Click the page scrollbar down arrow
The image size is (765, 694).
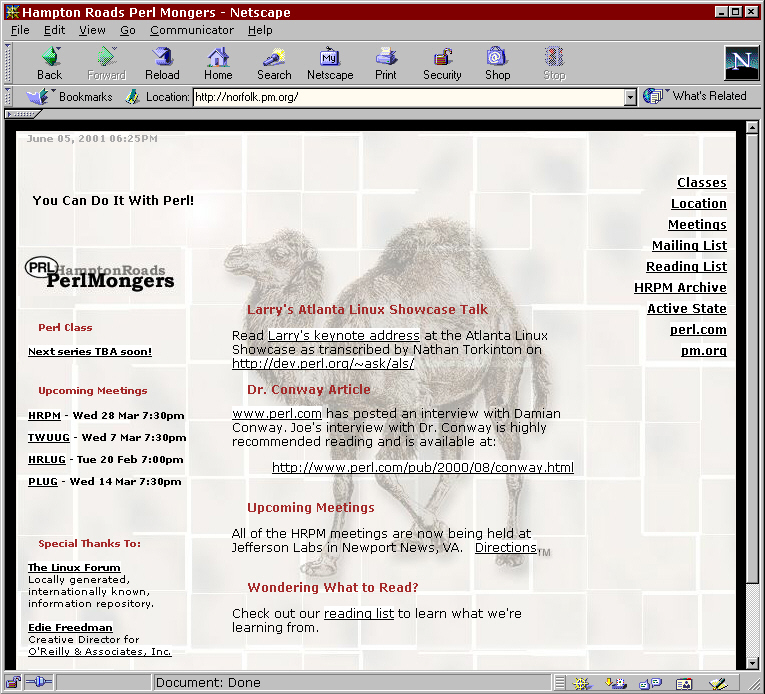pos(752,663)
